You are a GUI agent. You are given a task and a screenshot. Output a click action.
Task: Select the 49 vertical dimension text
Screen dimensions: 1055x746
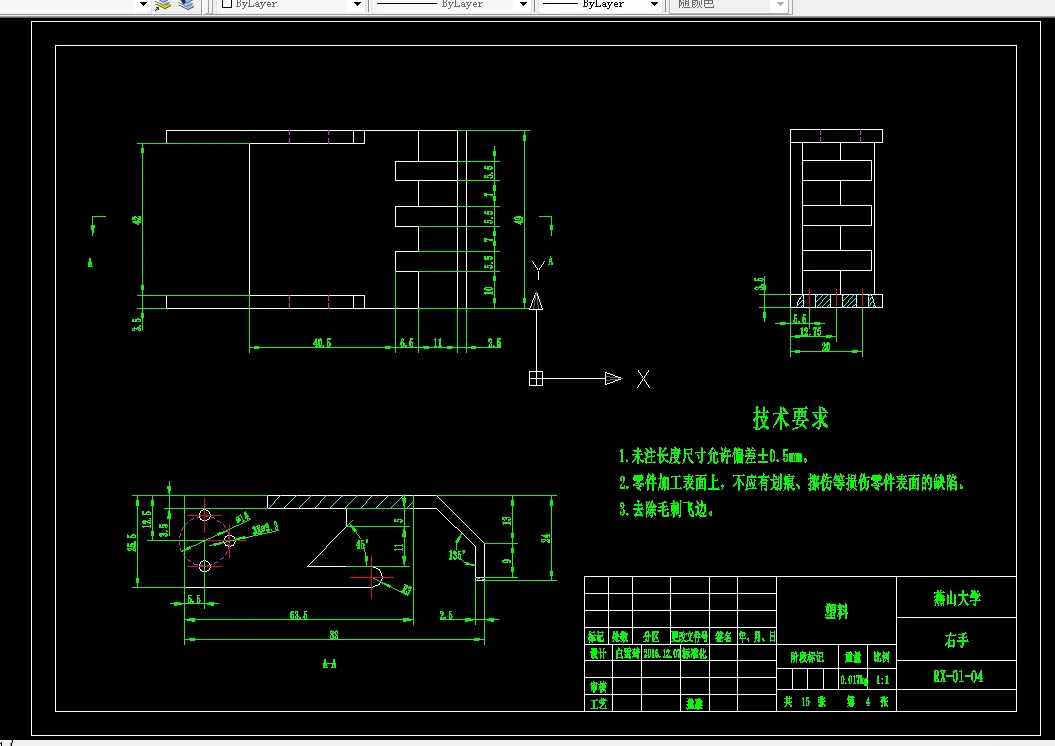(519, 220)
